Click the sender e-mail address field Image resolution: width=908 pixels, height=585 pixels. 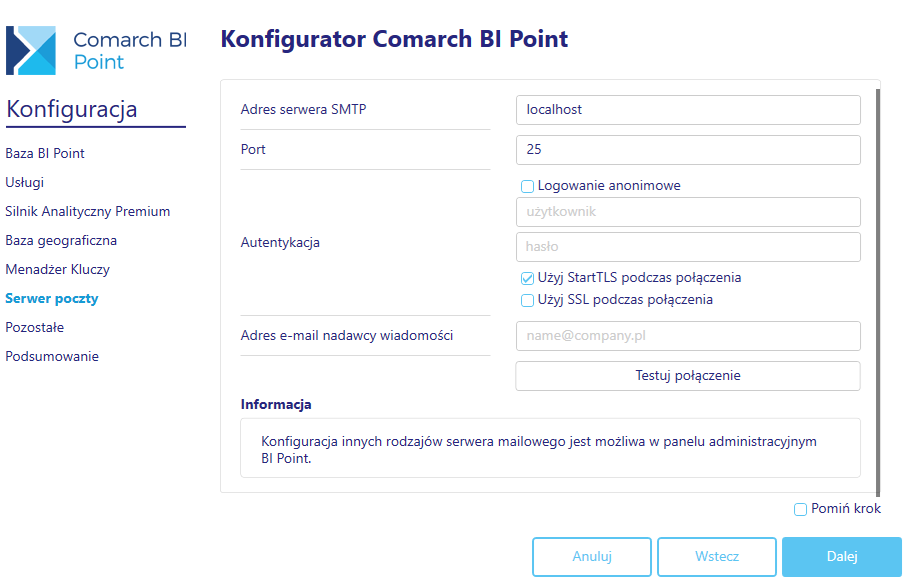(688, 336)
